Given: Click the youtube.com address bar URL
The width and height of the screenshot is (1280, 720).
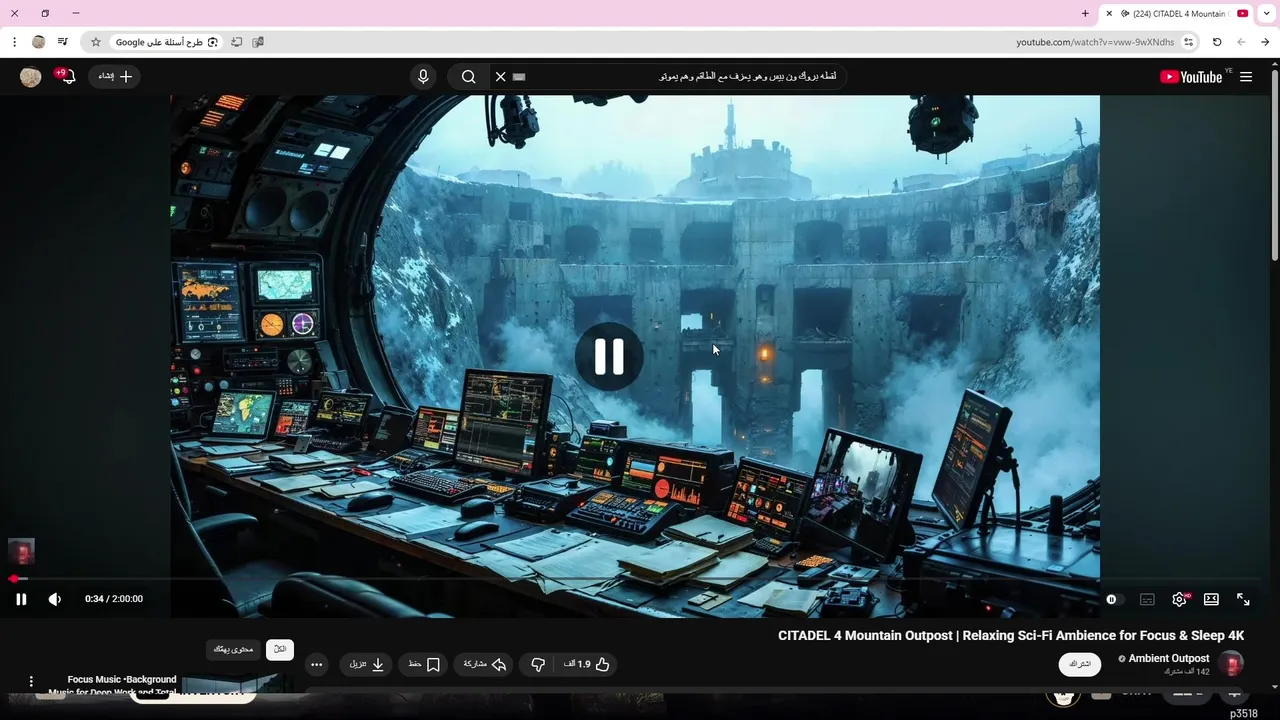Looking at the screenshot, I should tap(1095, 42).
